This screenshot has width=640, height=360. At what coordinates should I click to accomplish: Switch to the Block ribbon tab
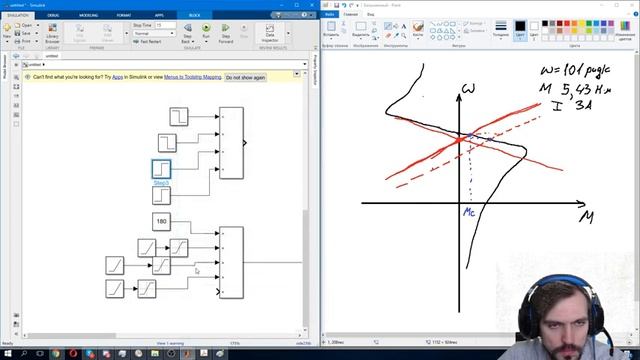[195, 15]
